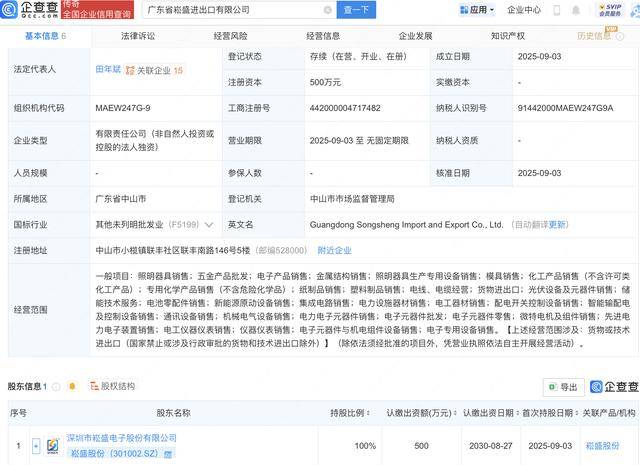Open the 附近企业 link
This screenshot has height=465, width=640.
tap(334, 250)
